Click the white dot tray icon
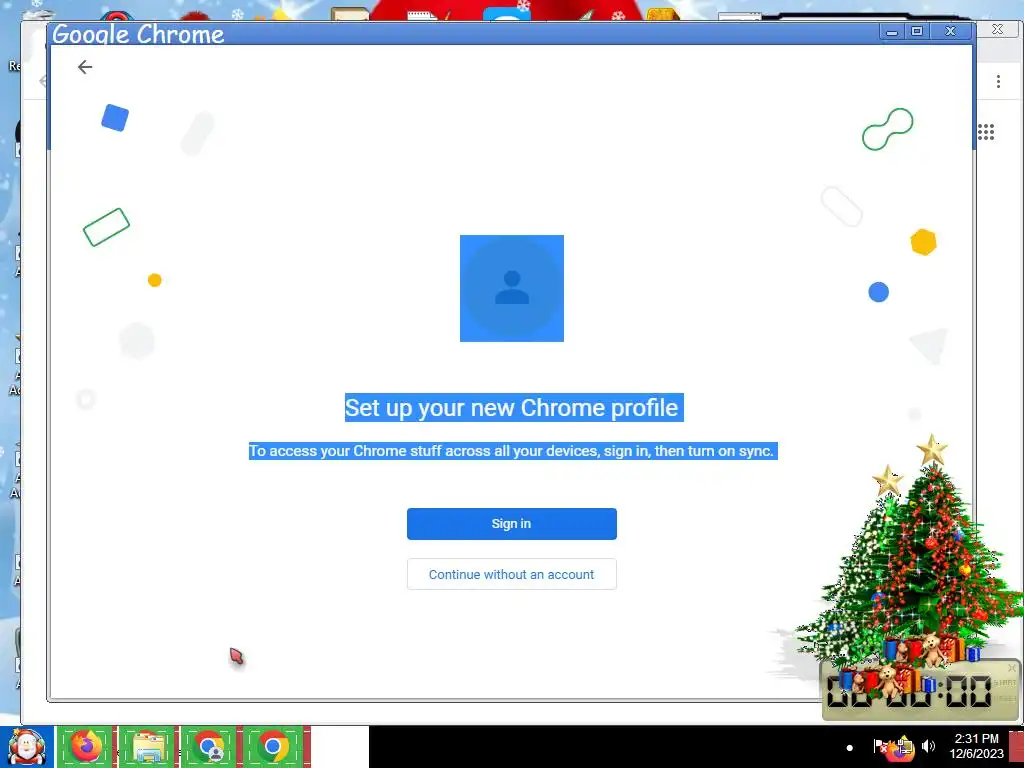1024x768 pixels. click(x=850, y=748)
